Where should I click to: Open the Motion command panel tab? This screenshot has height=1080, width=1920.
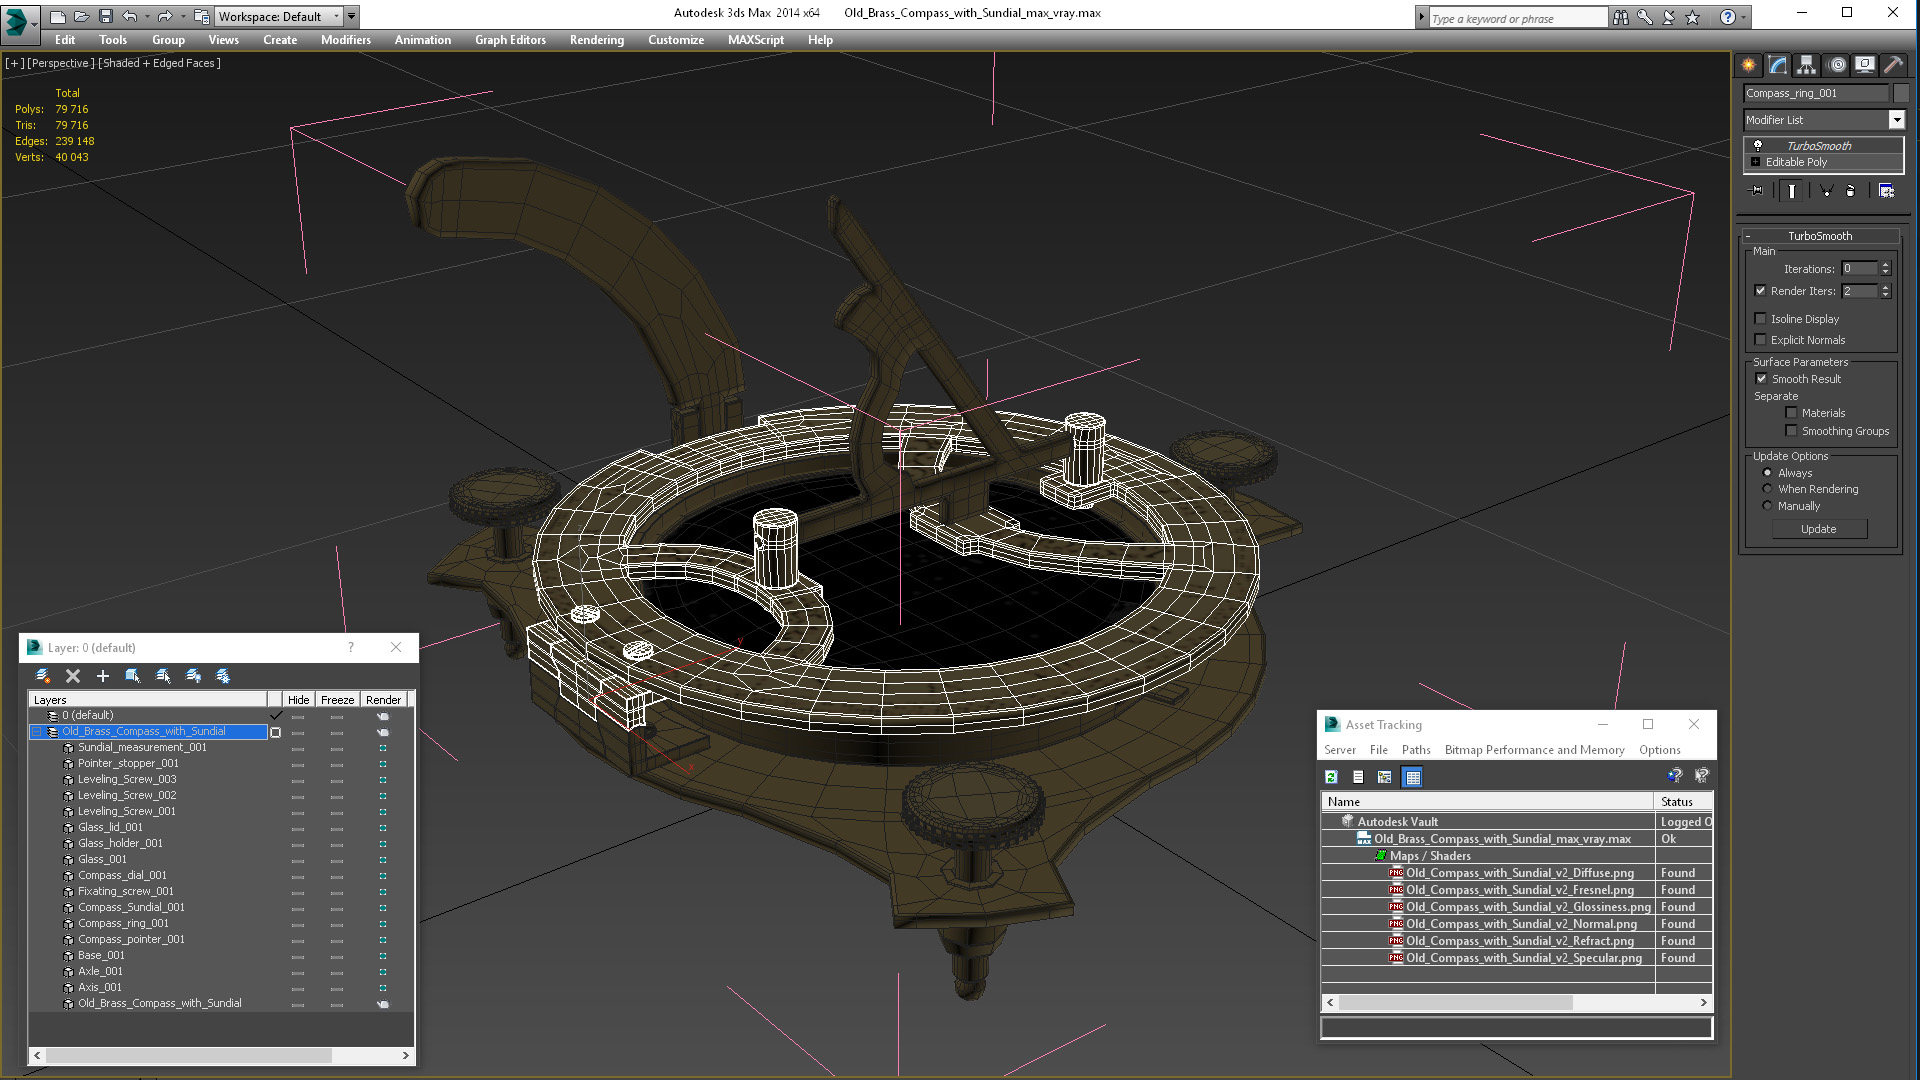point(1836,65)
